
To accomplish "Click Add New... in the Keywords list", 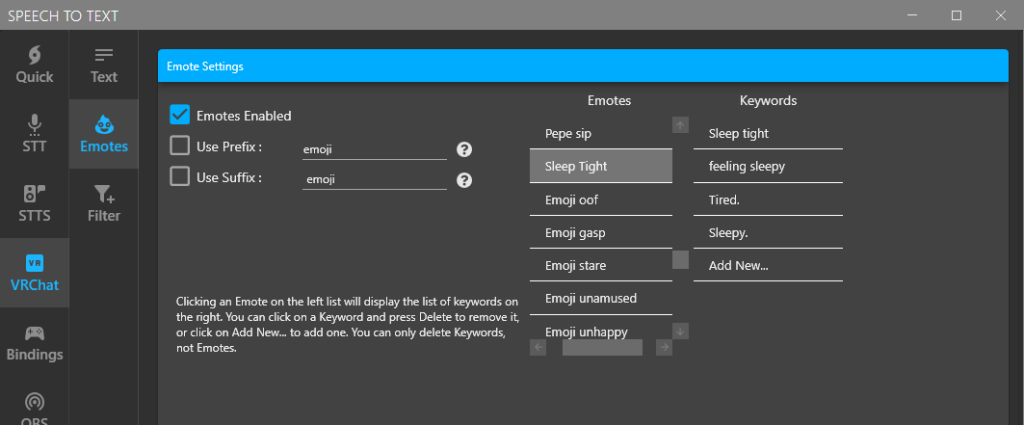I will [738, 265].
